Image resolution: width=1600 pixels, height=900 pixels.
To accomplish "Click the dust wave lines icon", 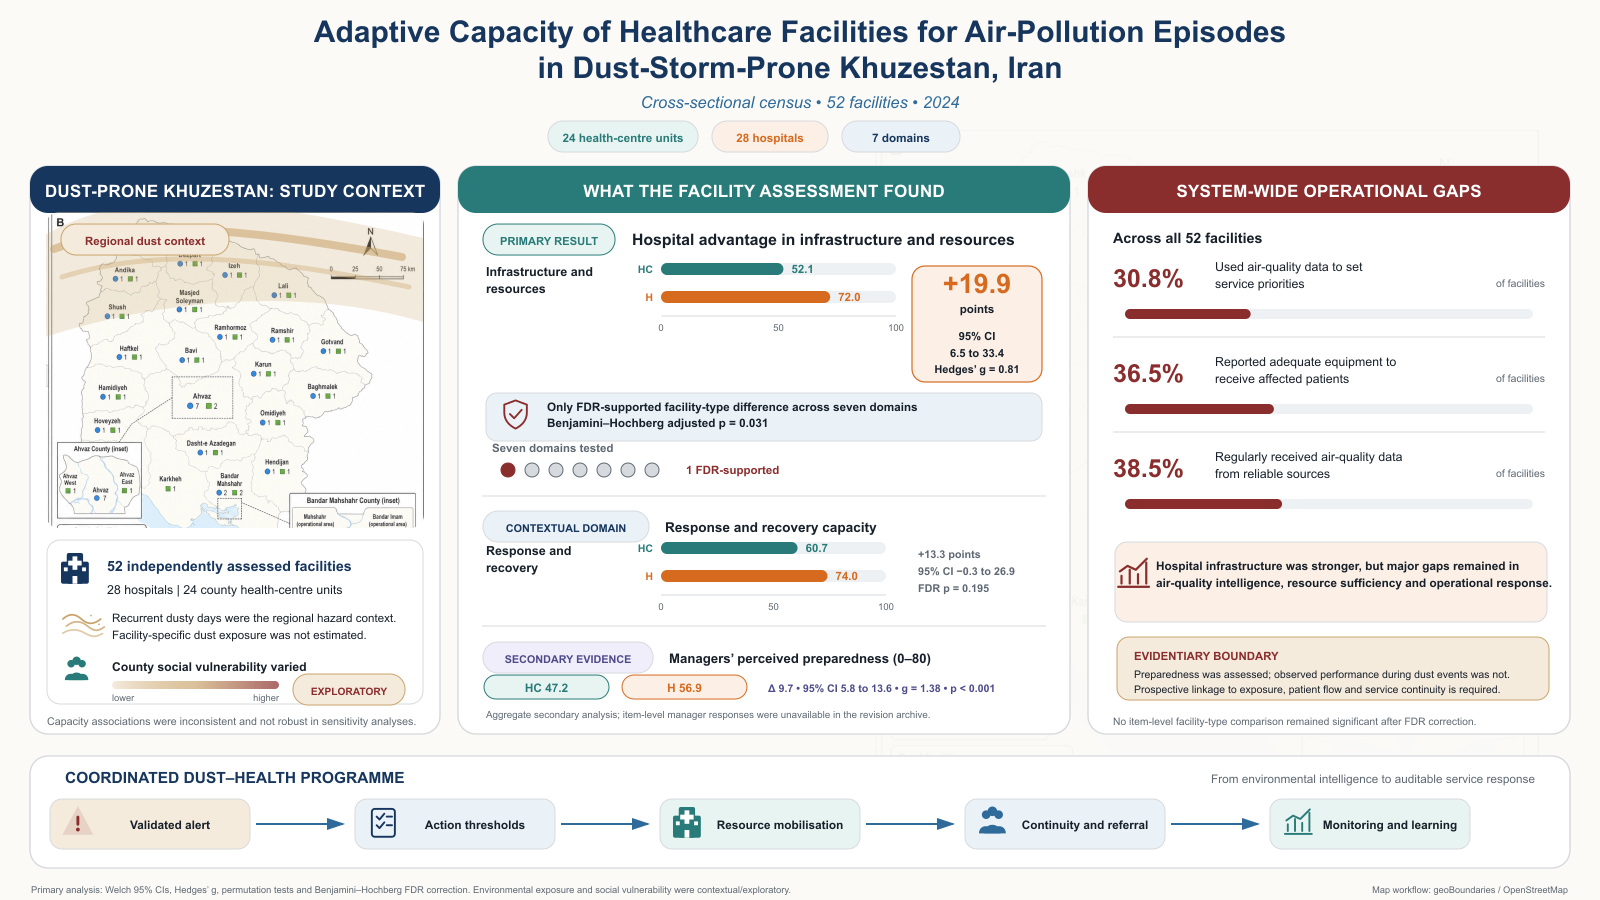I will click(83, 626).
